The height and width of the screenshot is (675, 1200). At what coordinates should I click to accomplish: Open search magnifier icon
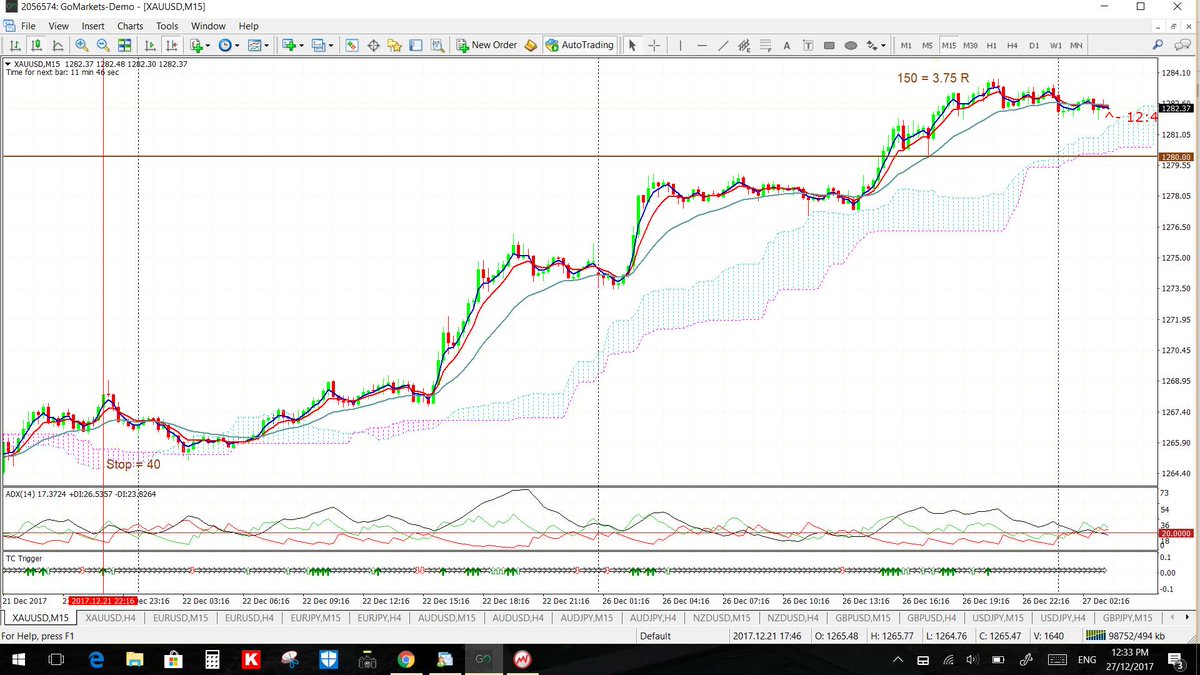coord(1158,45)
